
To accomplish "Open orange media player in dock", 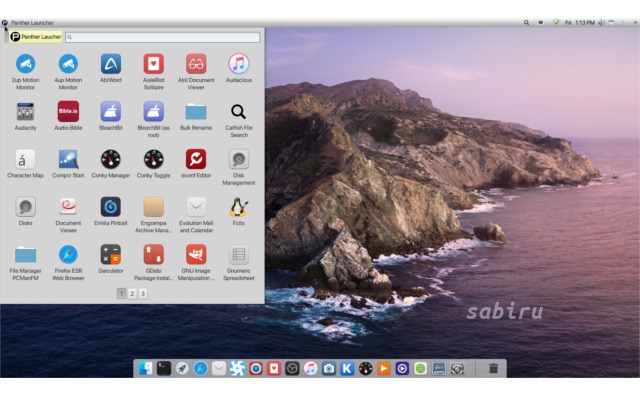I will pyautogui.click(x=384, y=369).
